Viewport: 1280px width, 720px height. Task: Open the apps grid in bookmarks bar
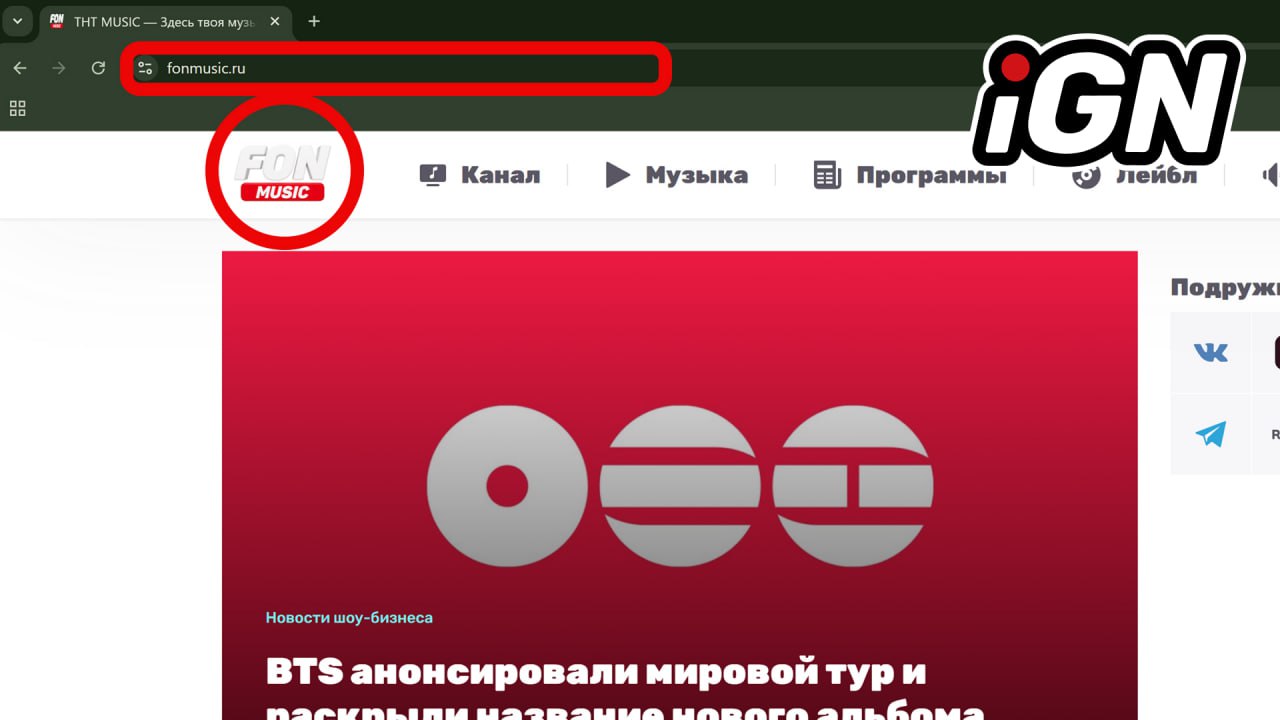point(17,108)
